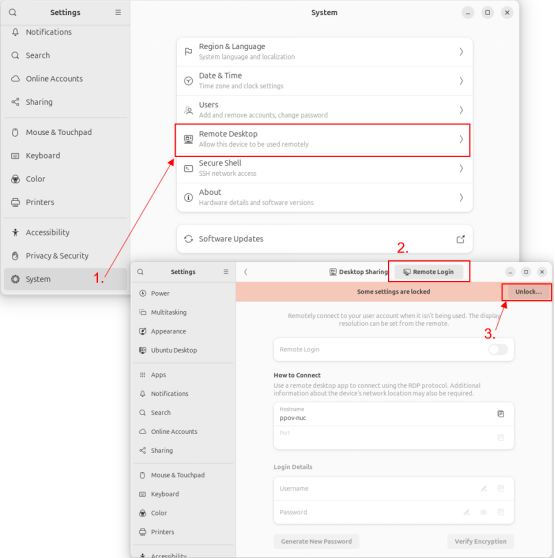Click search icon in lower Settings window
Viewport: 555px width, 558px height.
[x=141, y=272]
